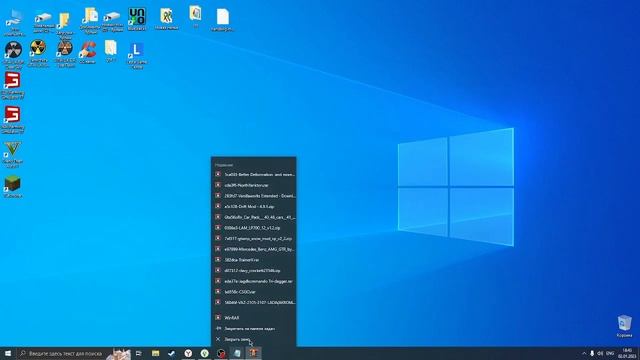Select the Minecraft grass block desktop icon
This screenshot has height=360, width=640.
coord(12,187)
